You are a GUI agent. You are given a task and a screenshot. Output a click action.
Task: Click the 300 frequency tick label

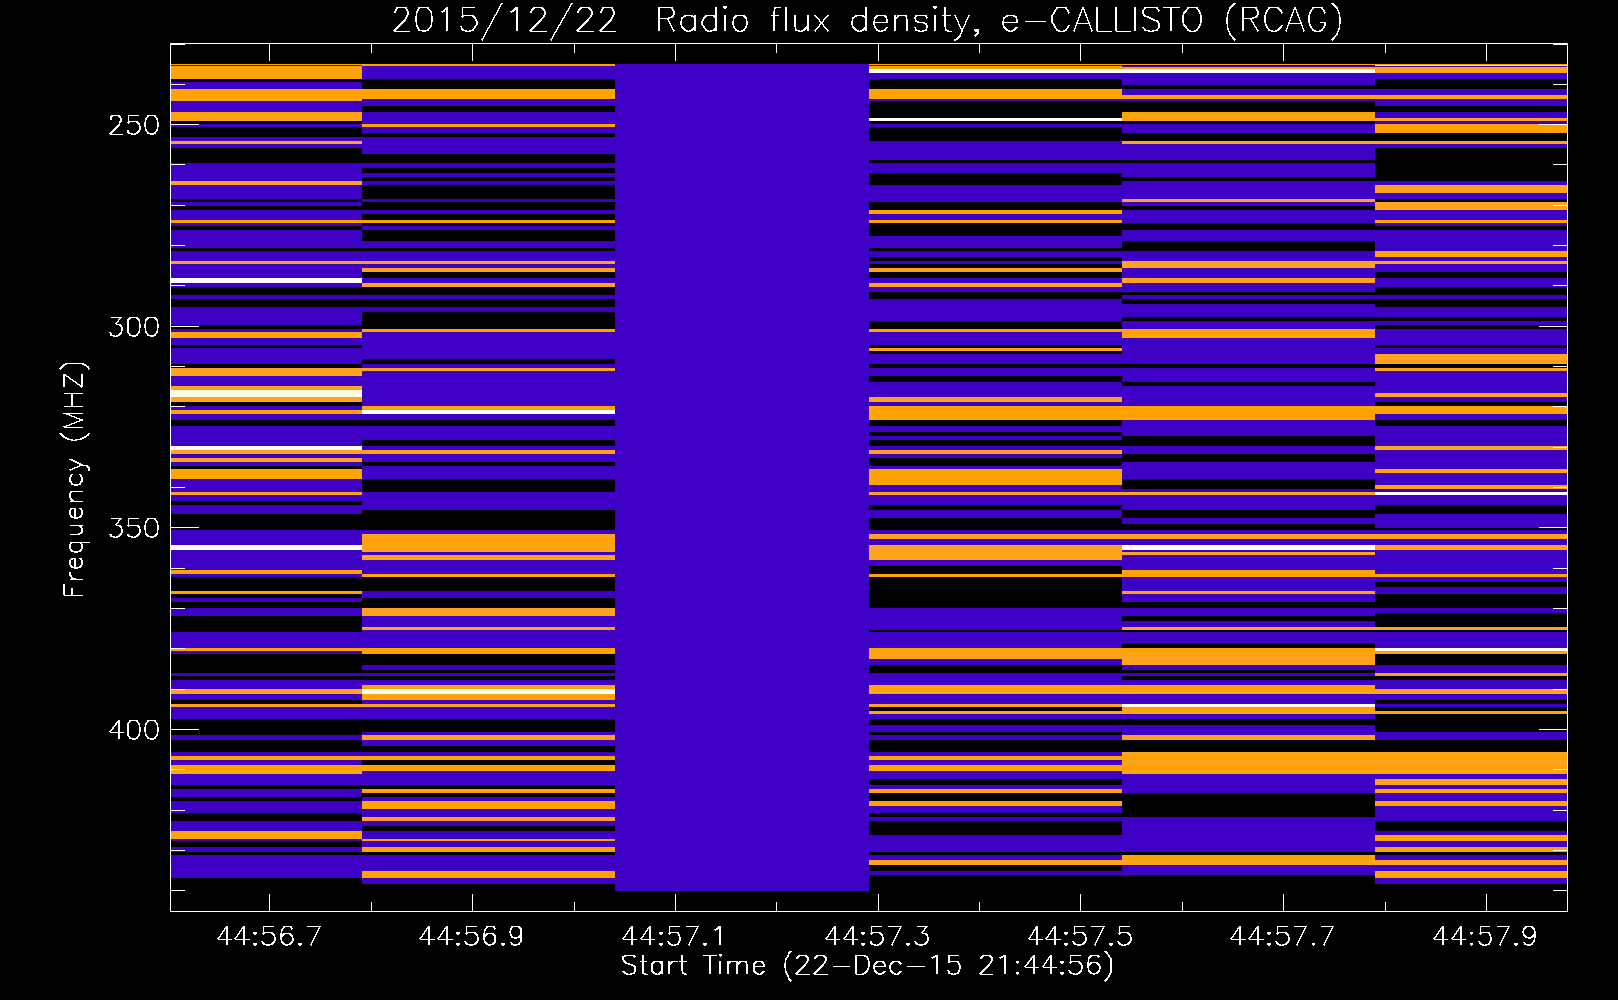tap(134, 327)
